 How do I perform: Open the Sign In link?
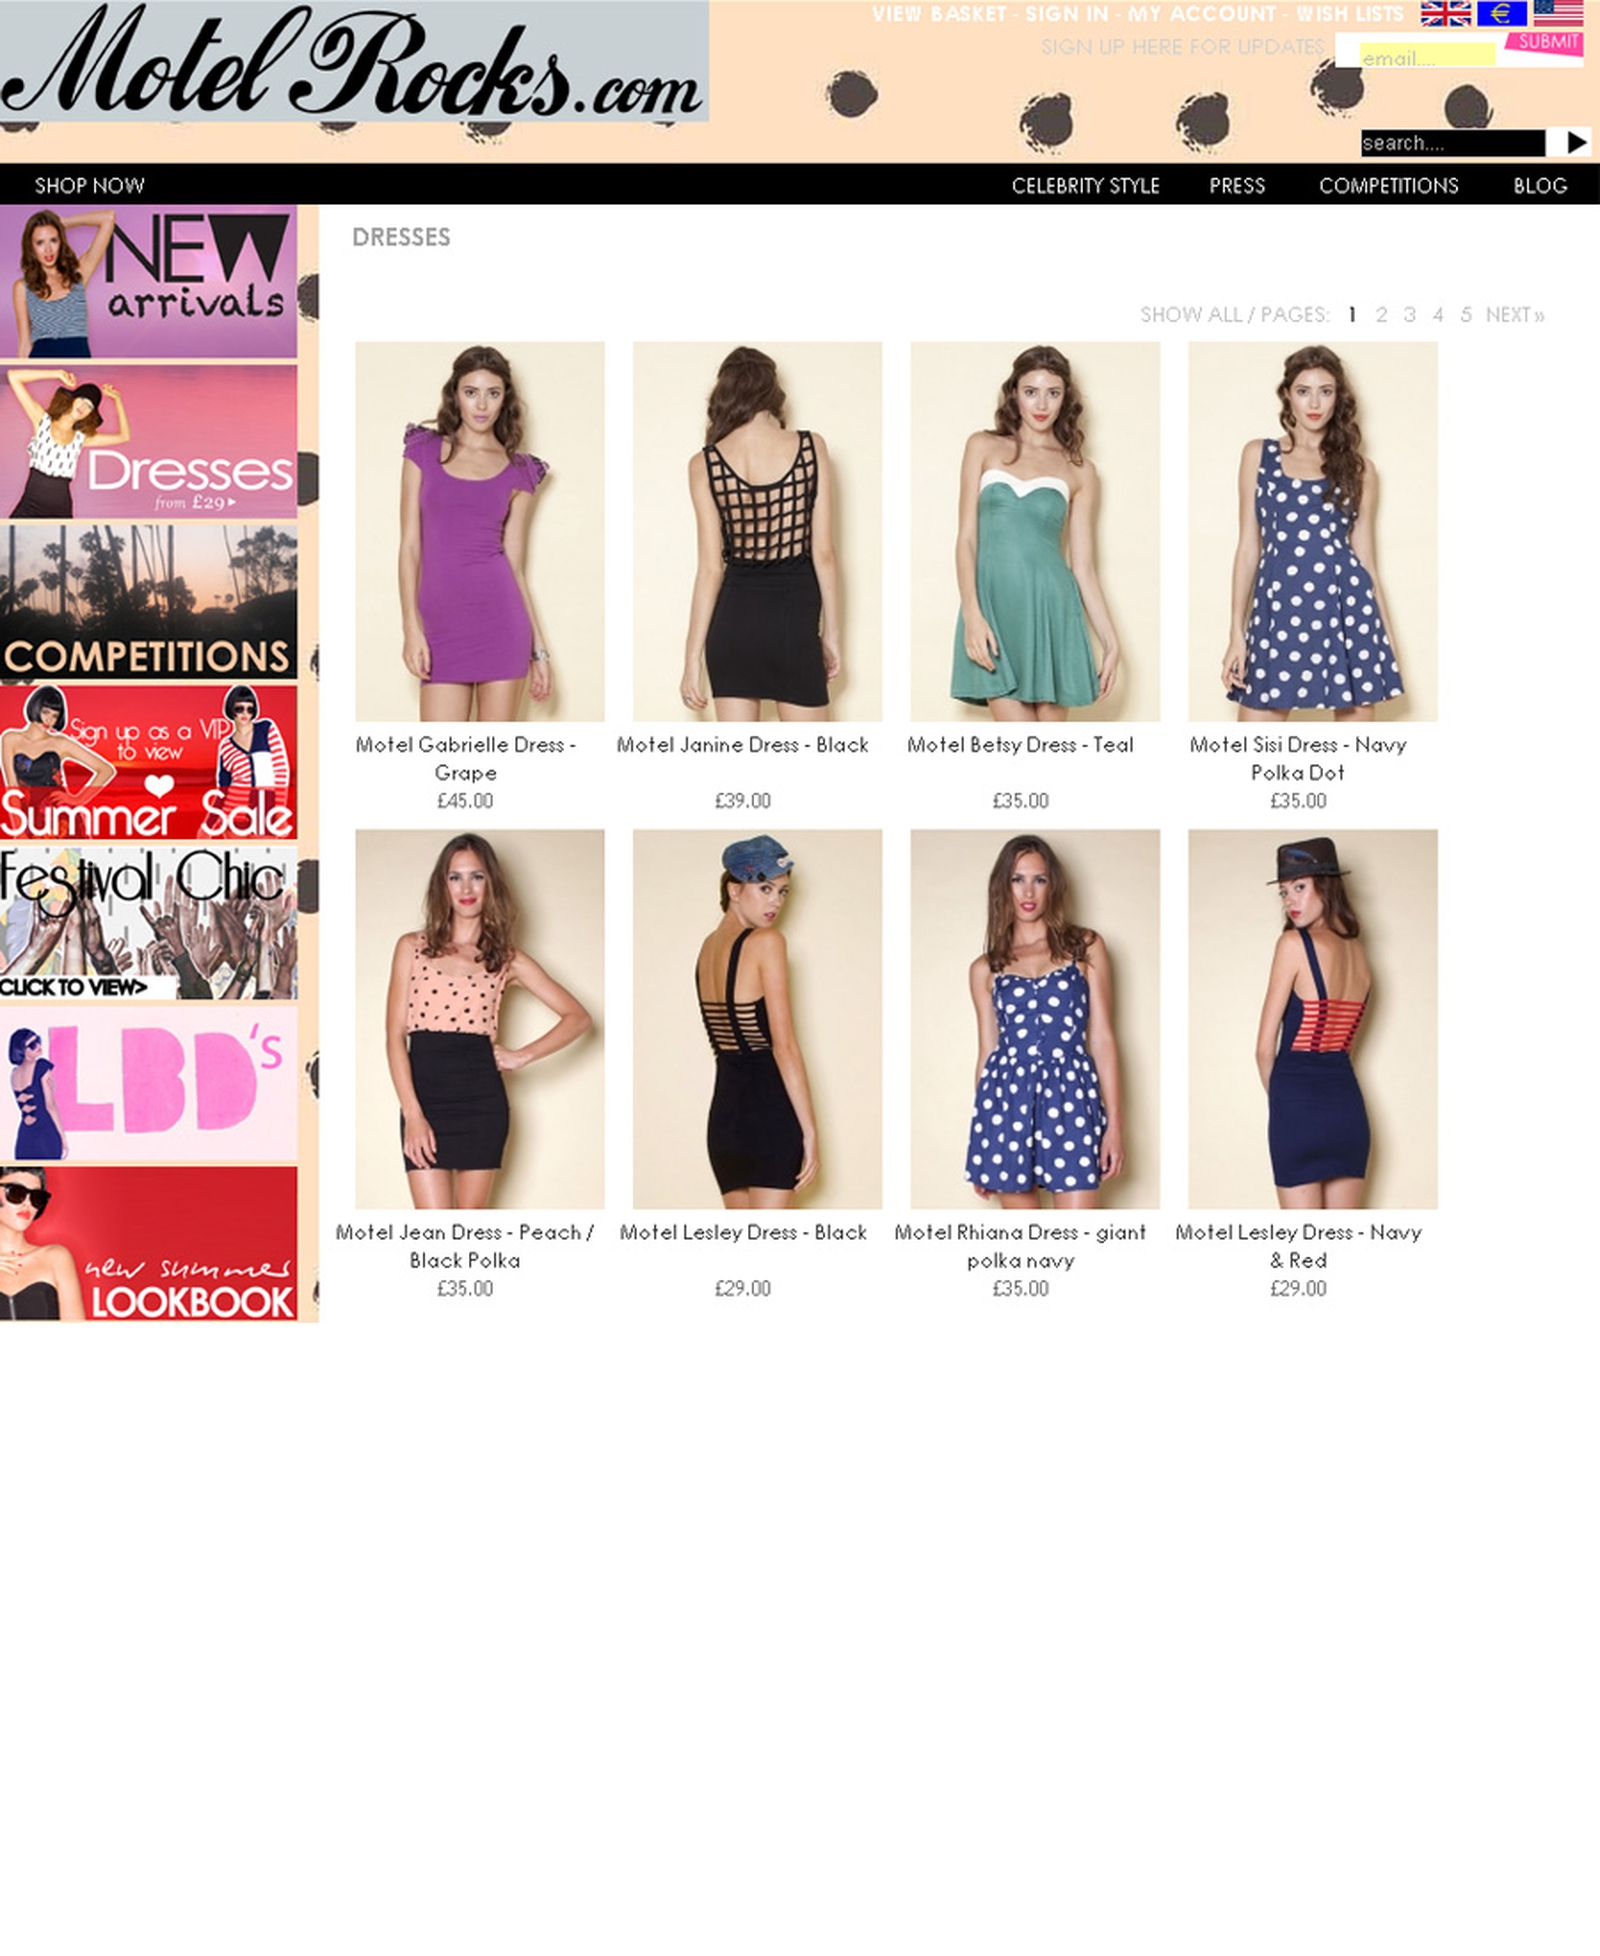pyautogui.click(x=1067, y=14)
